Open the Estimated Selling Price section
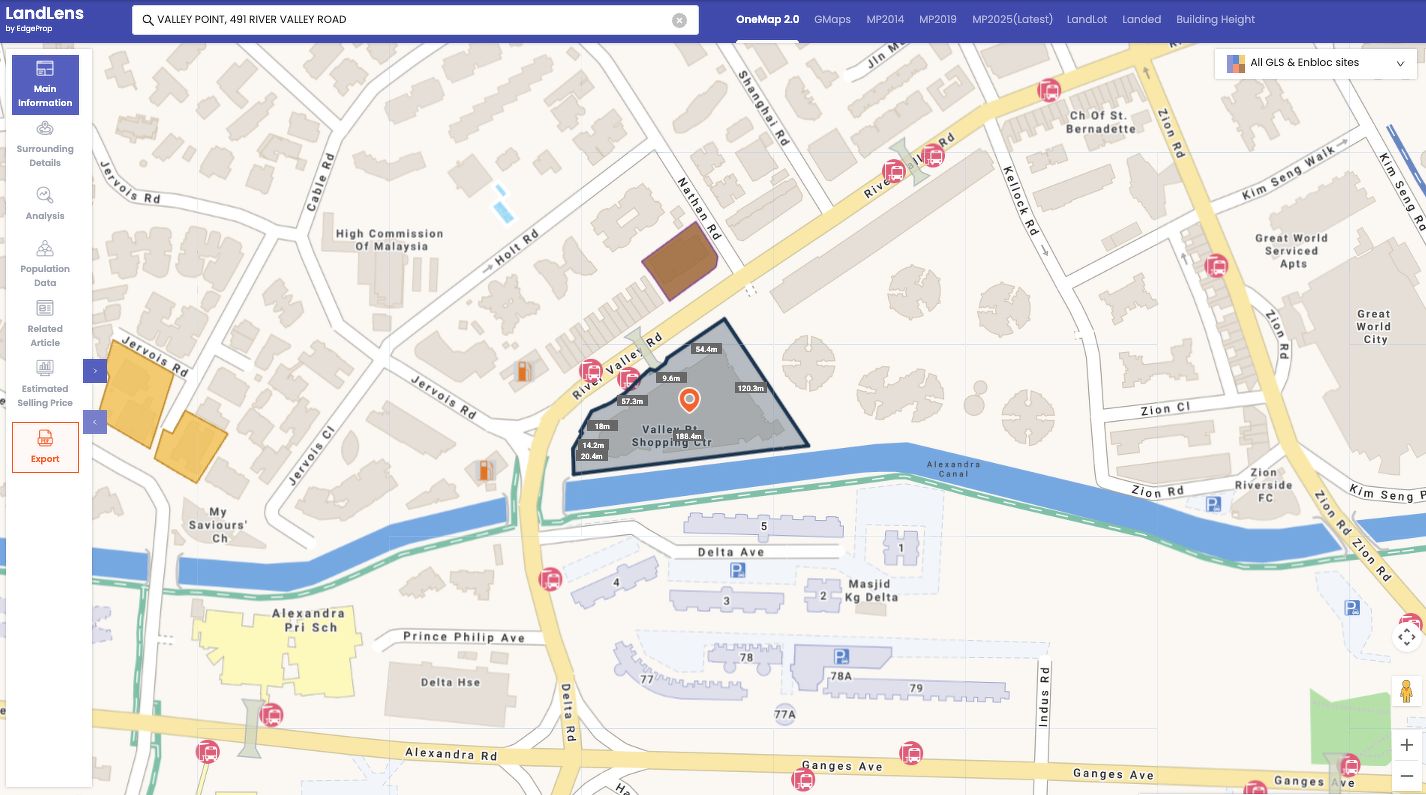 (45, 383)
